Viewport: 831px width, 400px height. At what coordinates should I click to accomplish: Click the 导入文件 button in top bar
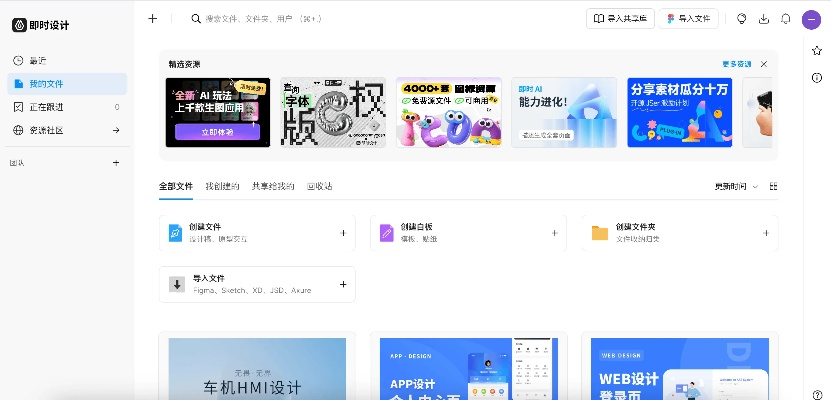pos(688,18)
